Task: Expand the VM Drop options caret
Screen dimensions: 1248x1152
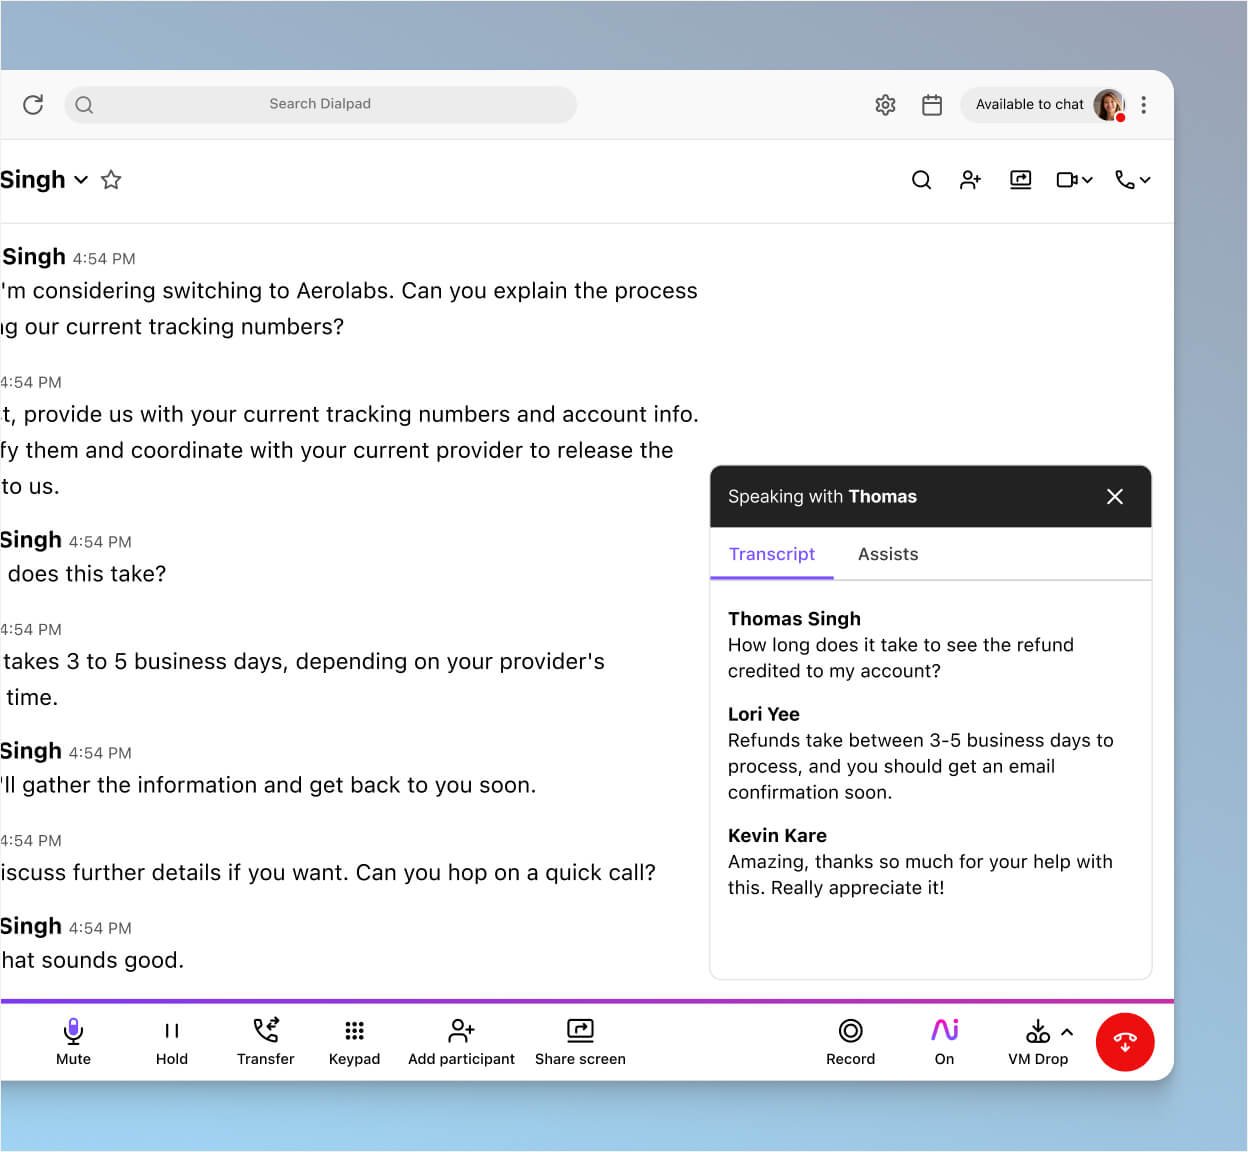Action: pos(1067,1032)
